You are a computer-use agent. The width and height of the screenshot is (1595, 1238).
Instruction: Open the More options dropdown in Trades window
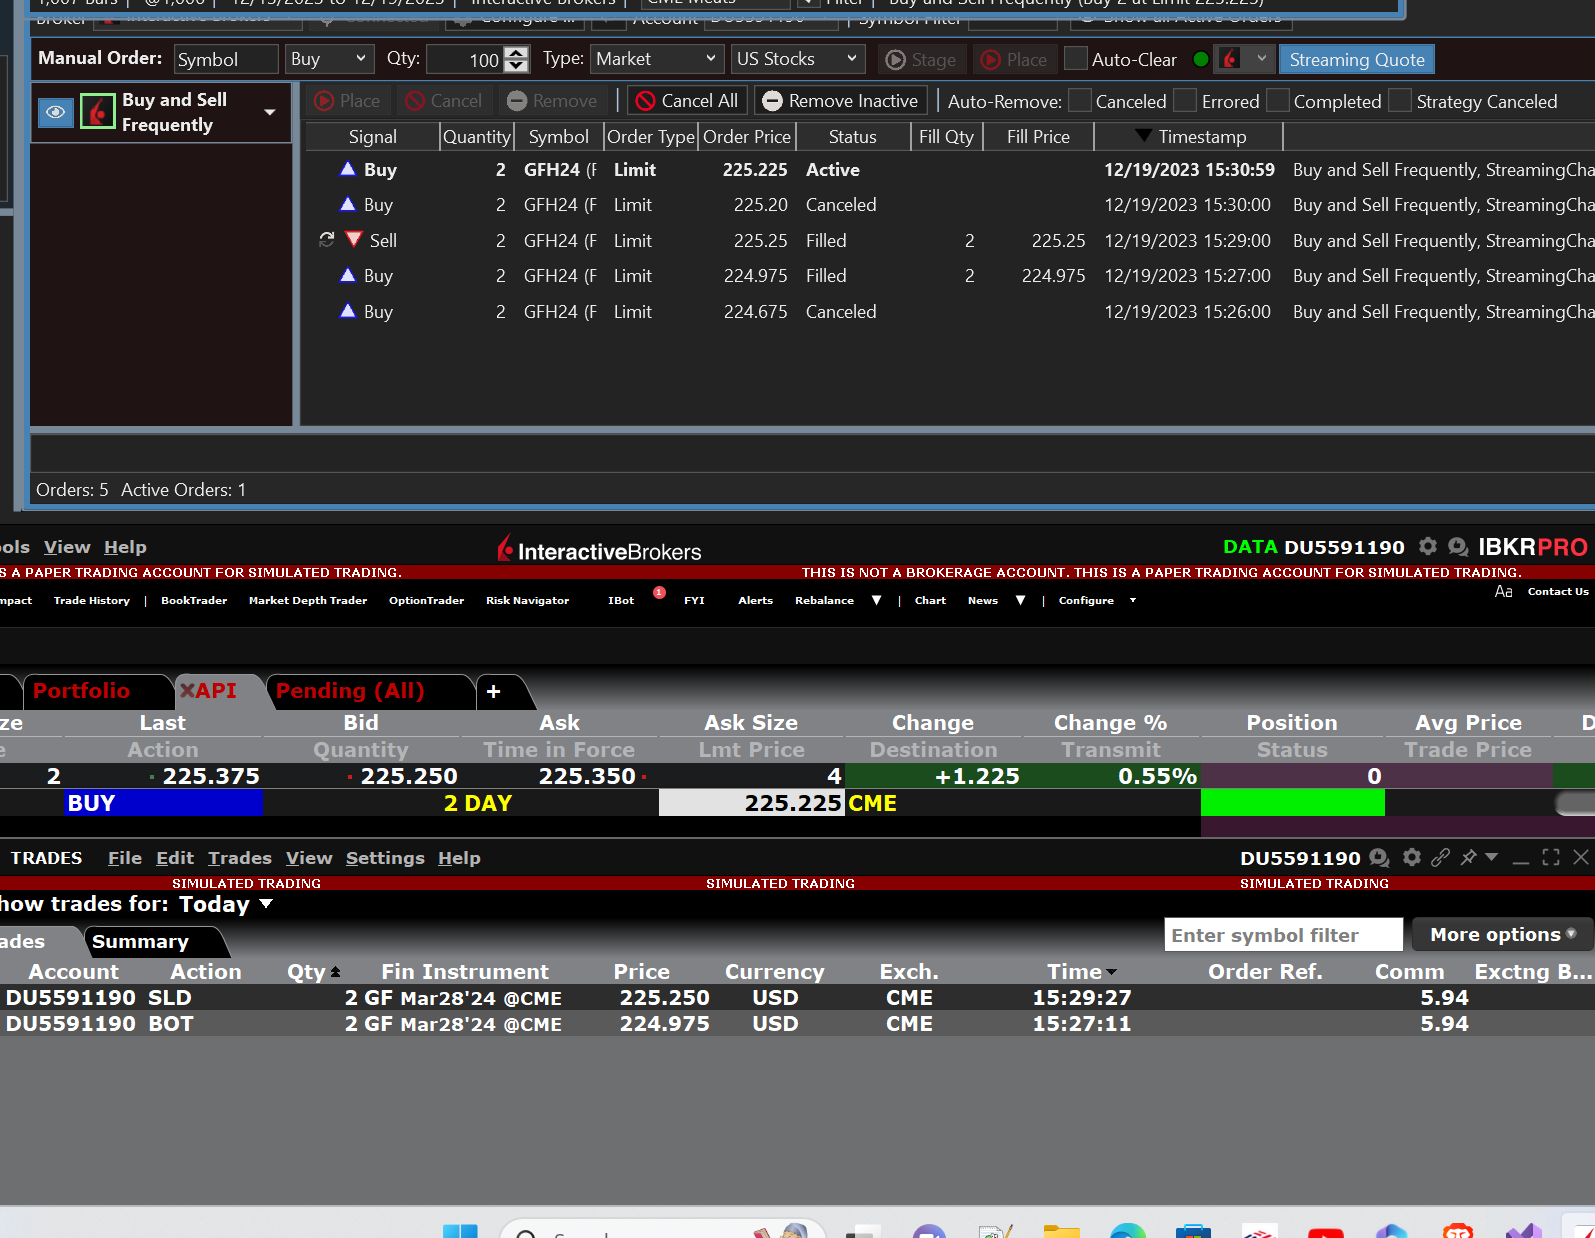1502,934
